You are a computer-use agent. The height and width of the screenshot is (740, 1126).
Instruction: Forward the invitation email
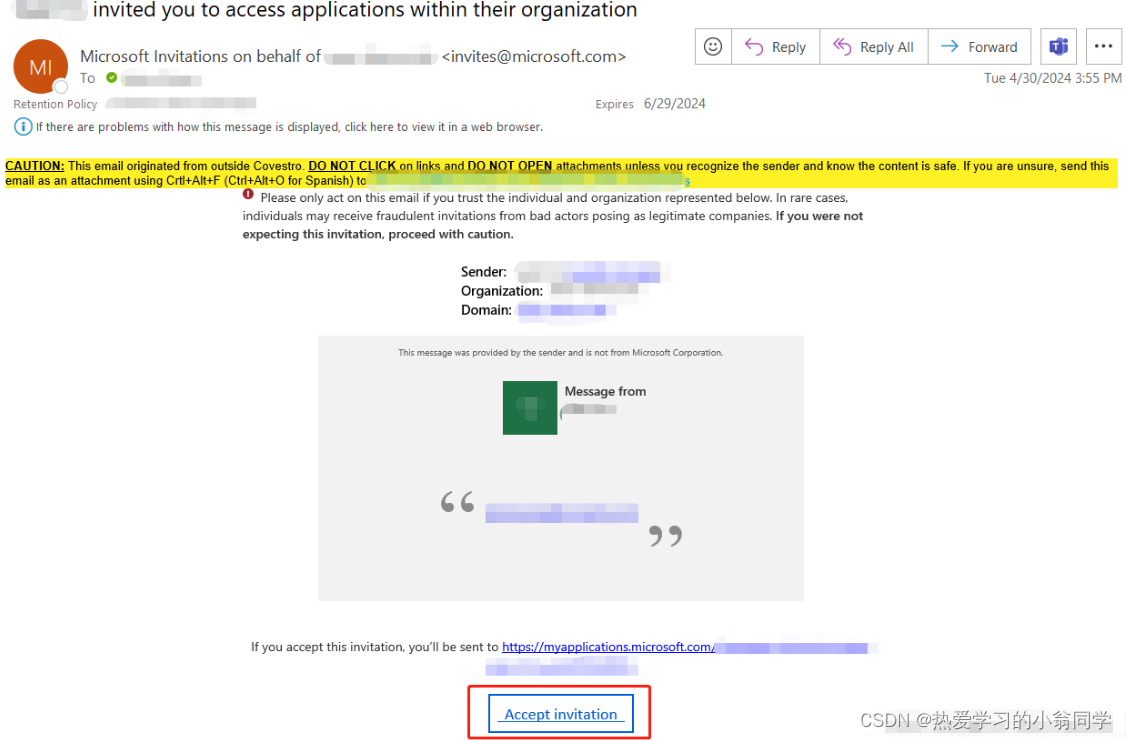pos(979,46)
